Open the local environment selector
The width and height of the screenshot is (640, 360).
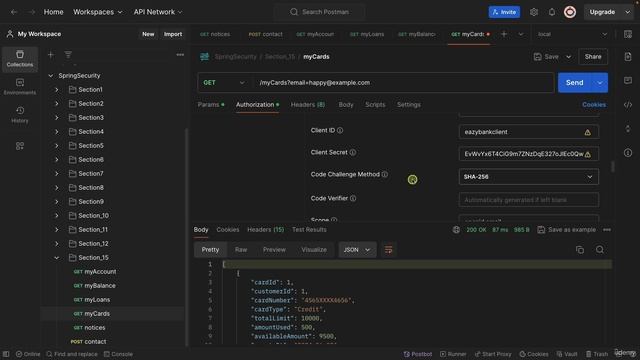[572, 34]
